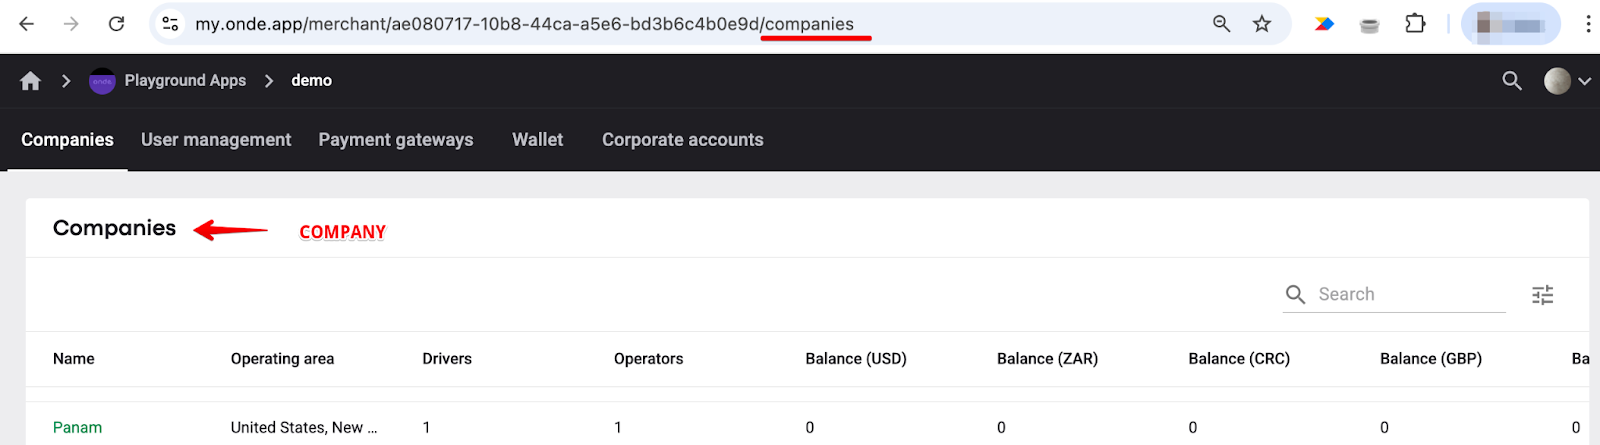Bookmark this page with star icon
Image resolution: width=1600 pixels, height=445 pixels.
click(1262, 24)
